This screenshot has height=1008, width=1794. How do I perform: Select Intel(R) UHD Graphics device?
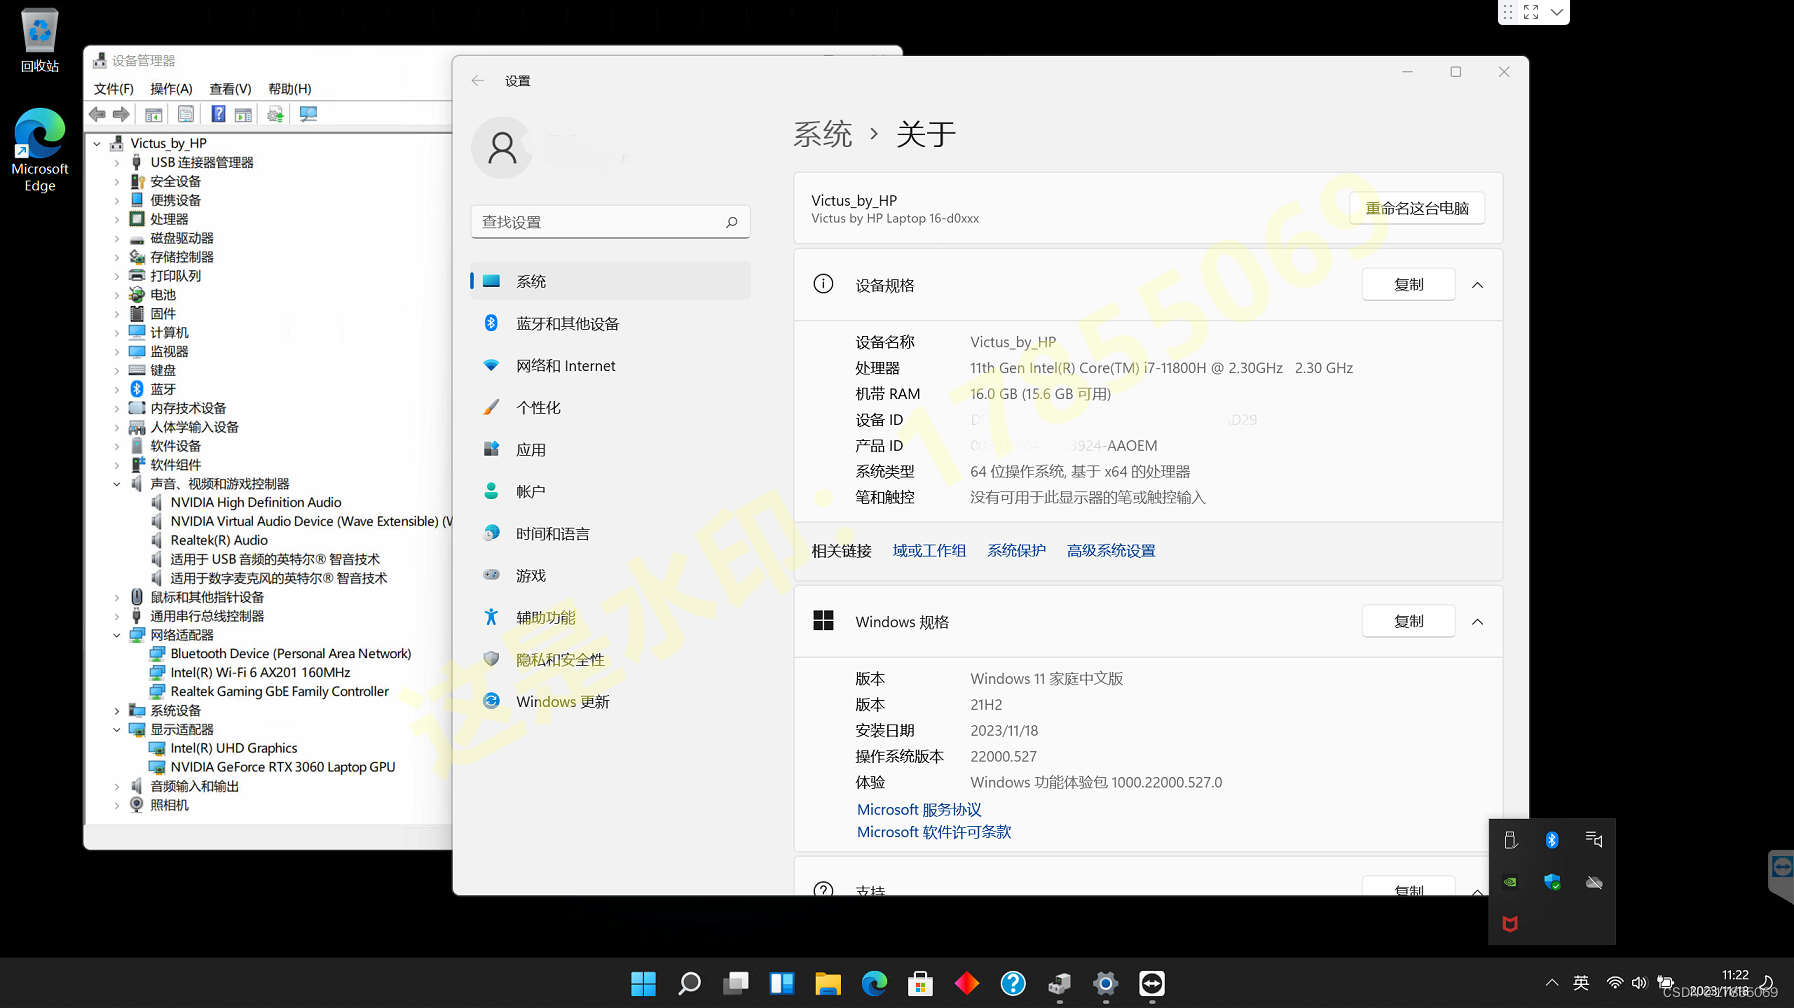pyautogui.click(x=234, y=748)
